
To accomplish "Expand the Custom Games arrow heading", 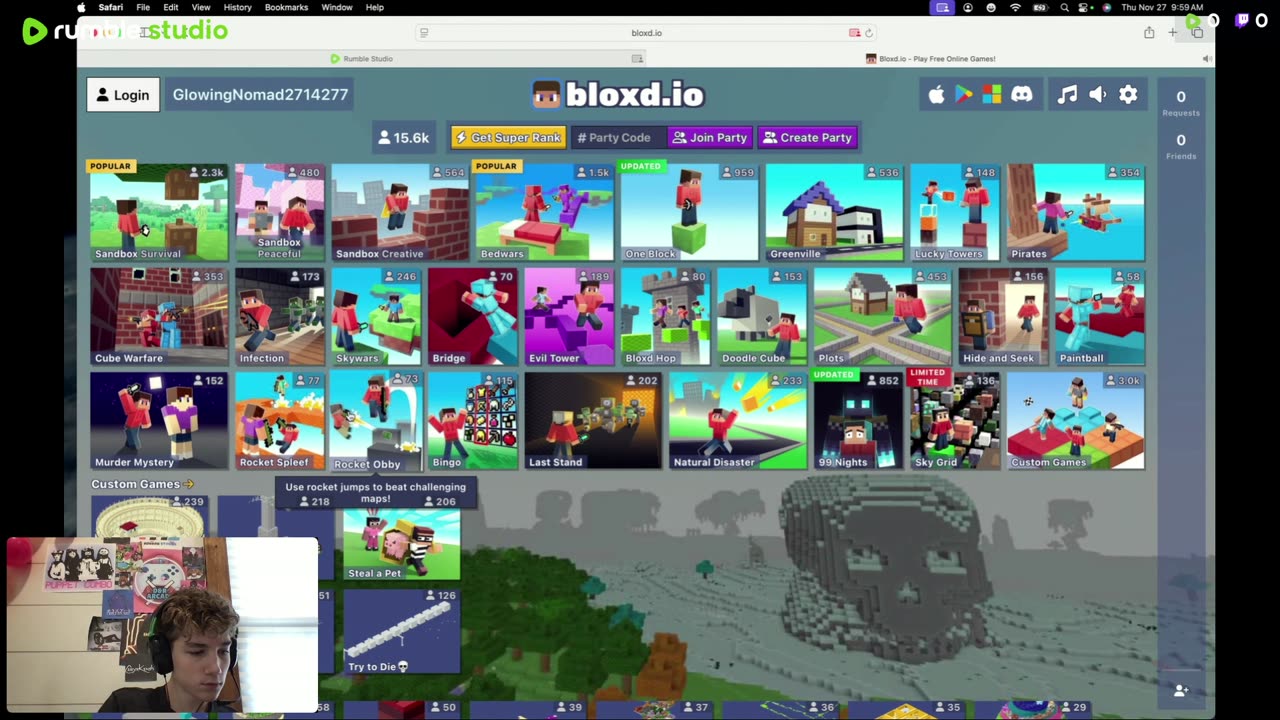I will click(142, 484).
